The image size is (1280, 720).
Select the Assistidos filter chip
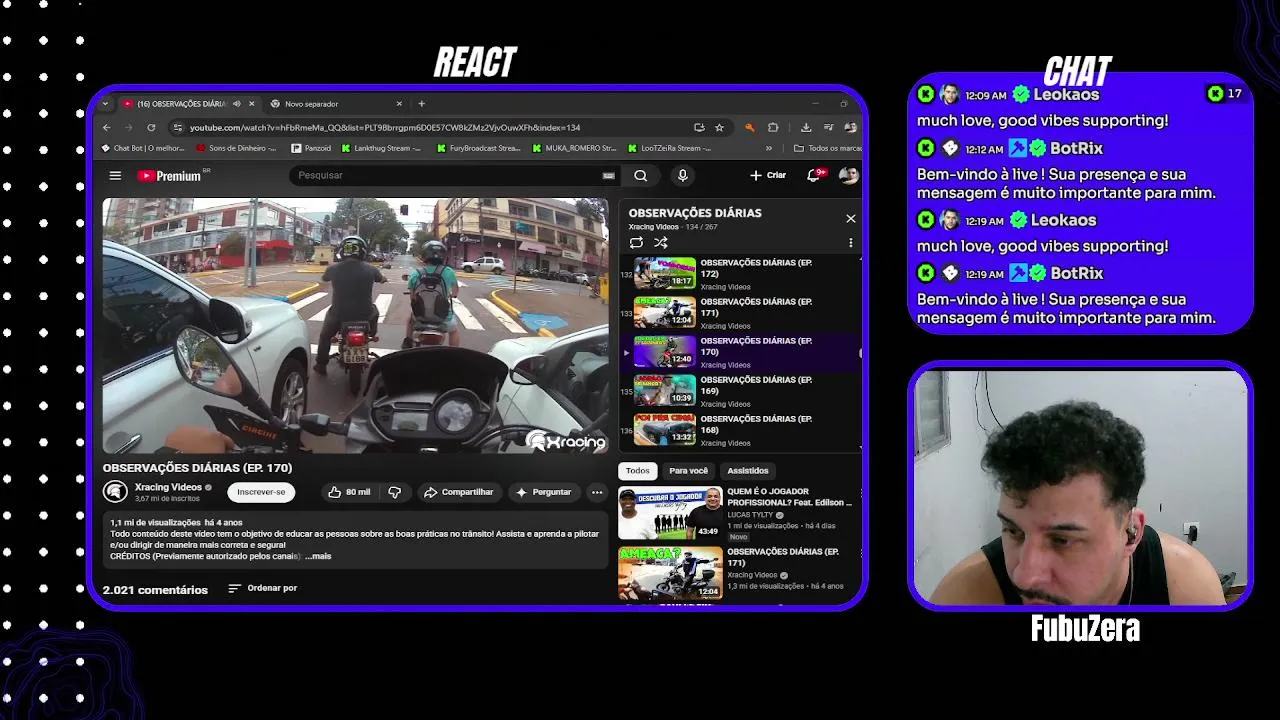pyautogui.click(x=748, y=470)
